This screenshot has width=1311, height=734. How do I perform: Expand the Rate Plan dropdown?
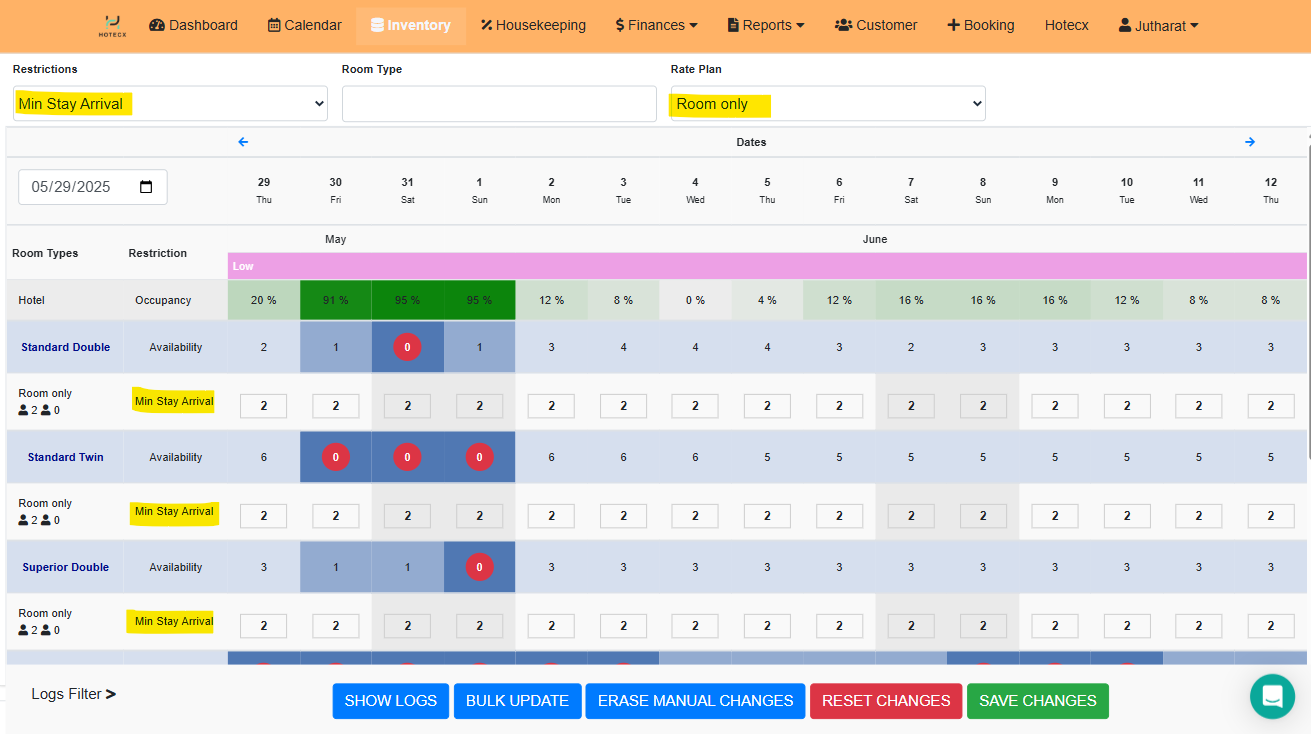click(827, 104)
